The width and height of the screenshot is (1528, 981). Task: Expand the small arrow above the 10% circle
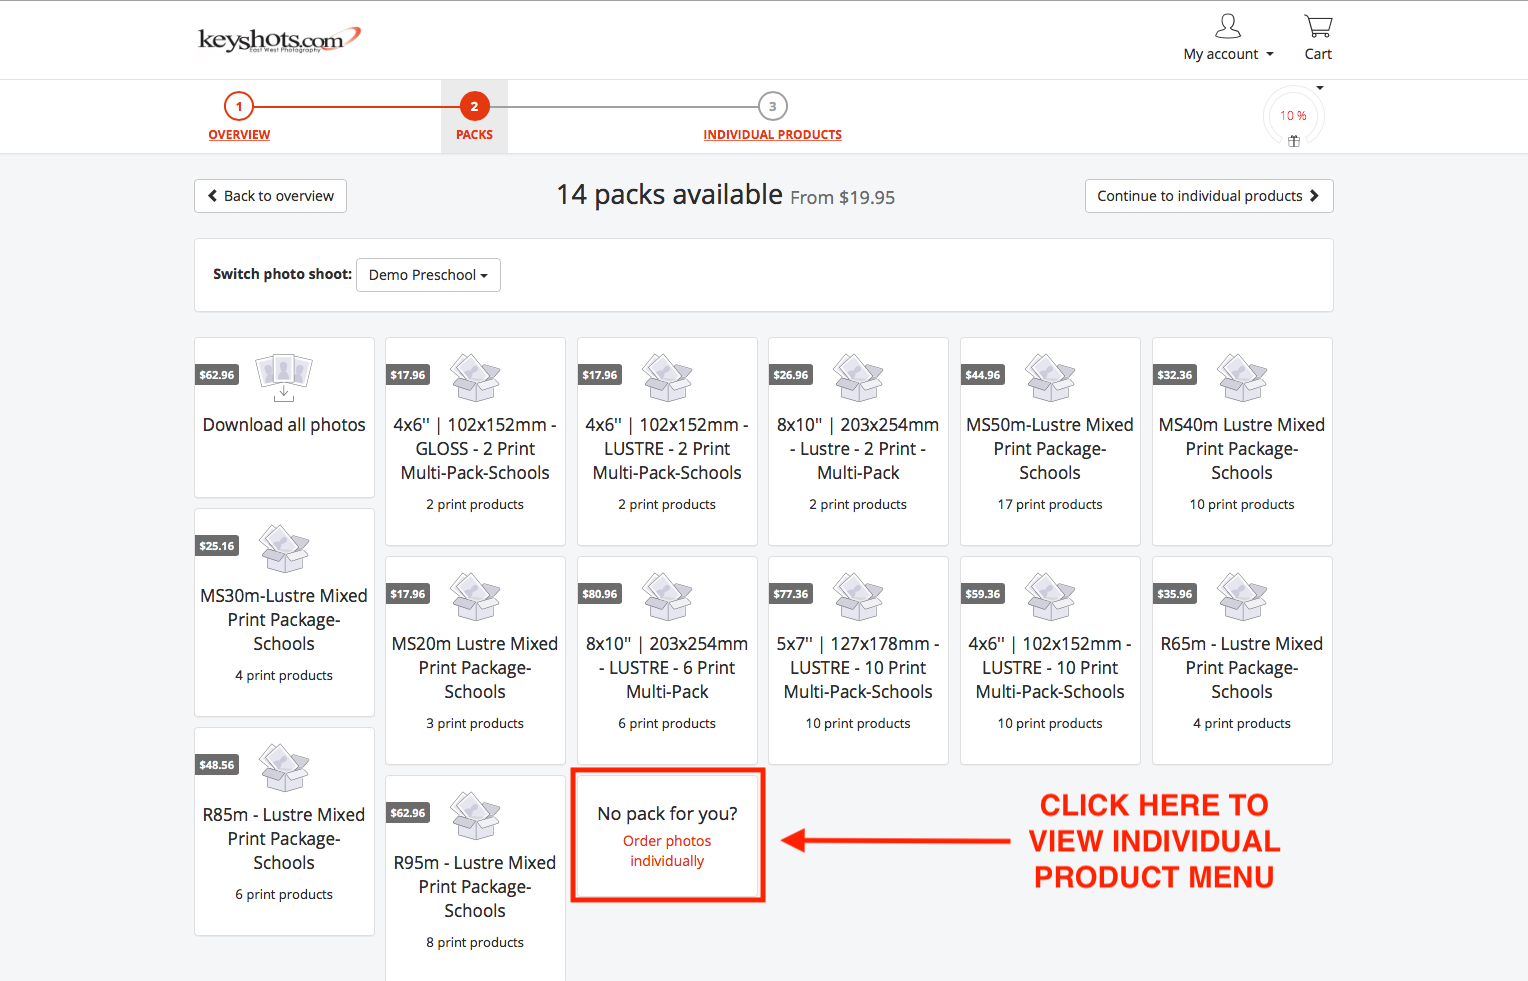point(1320,88)
